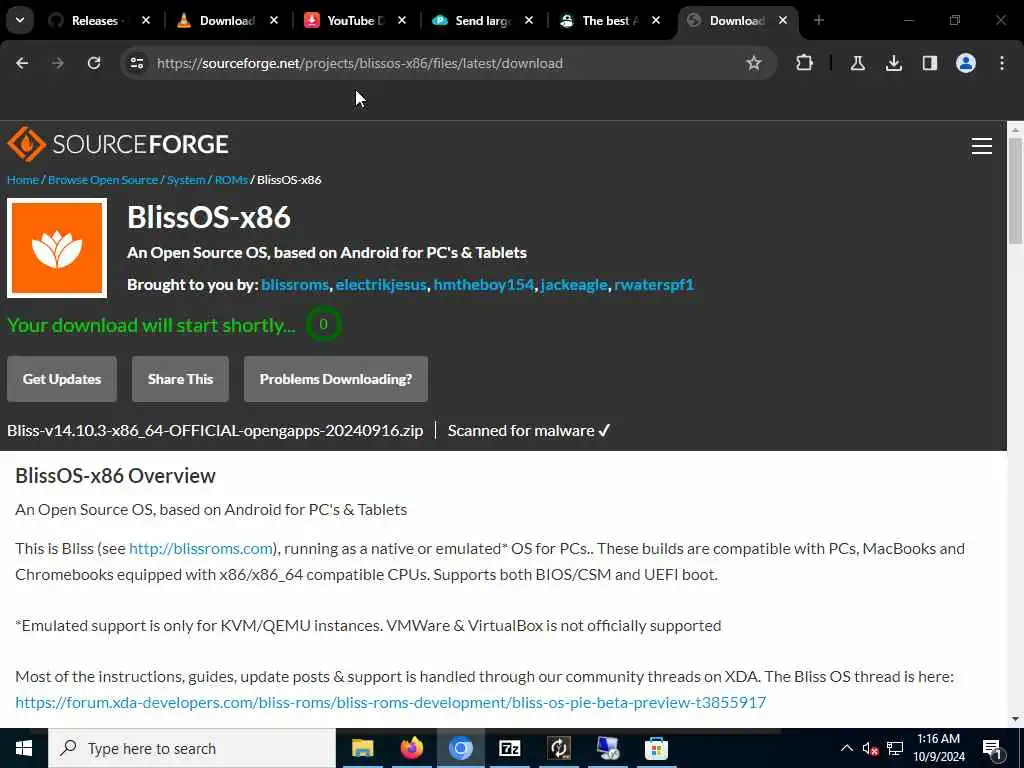
Task: Open jackeagle author profile
Action: [x=574, y=285]
